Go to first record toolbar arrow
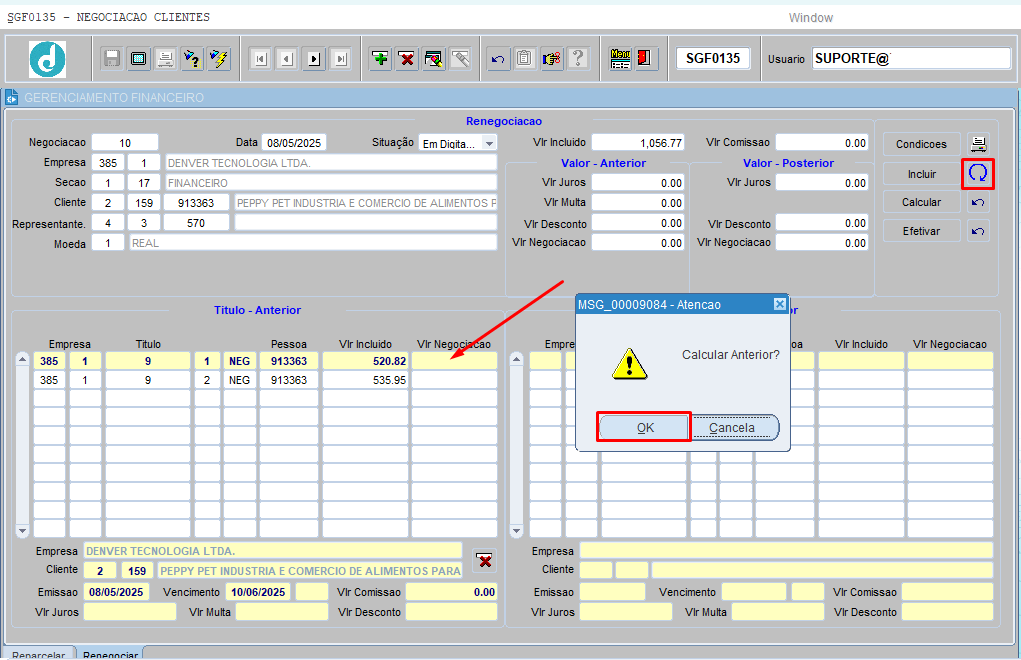Image resolution: width=1021 pixels, height=660 pixels. pos(260,59)
